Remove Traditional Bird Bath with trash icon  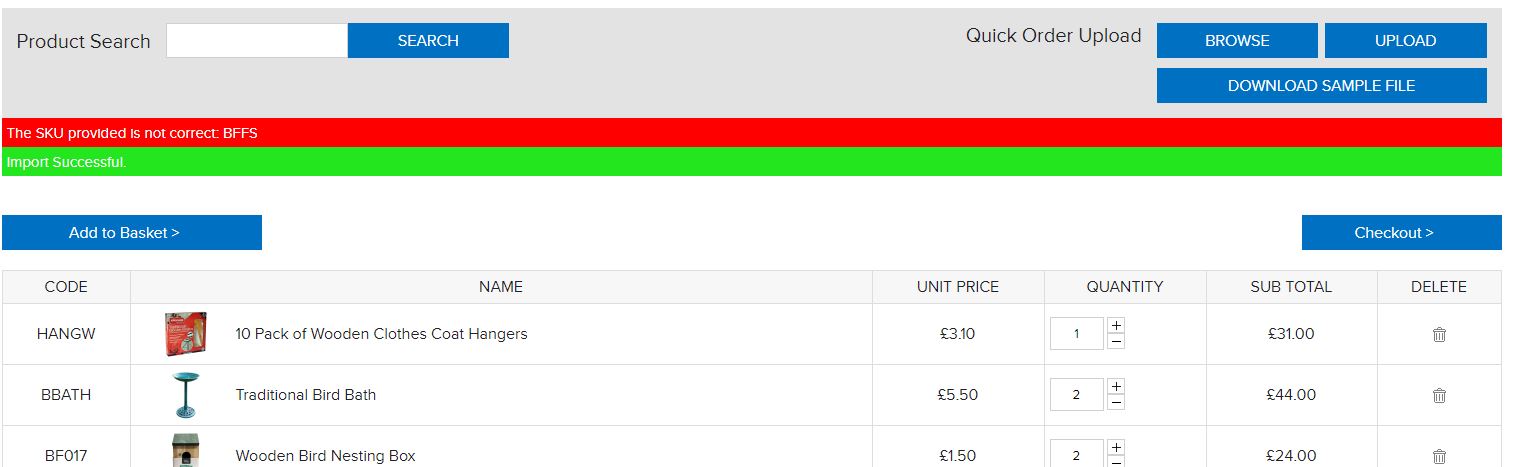pyautogui.click(x=1439, y=395)
